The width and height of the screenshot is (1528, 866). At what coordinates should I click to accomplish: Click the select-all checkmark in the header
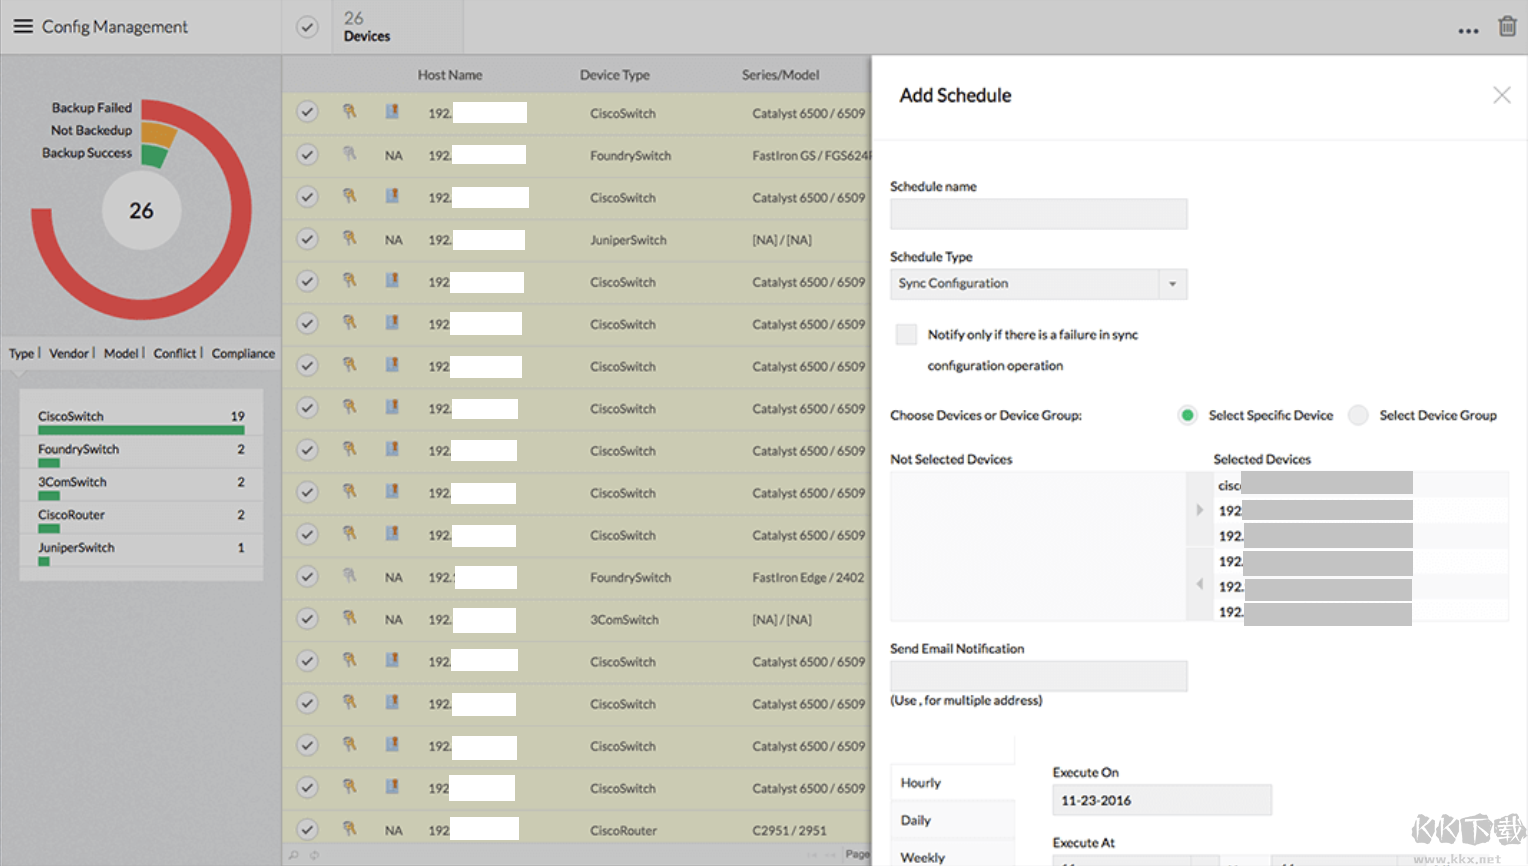pos(306,27)
